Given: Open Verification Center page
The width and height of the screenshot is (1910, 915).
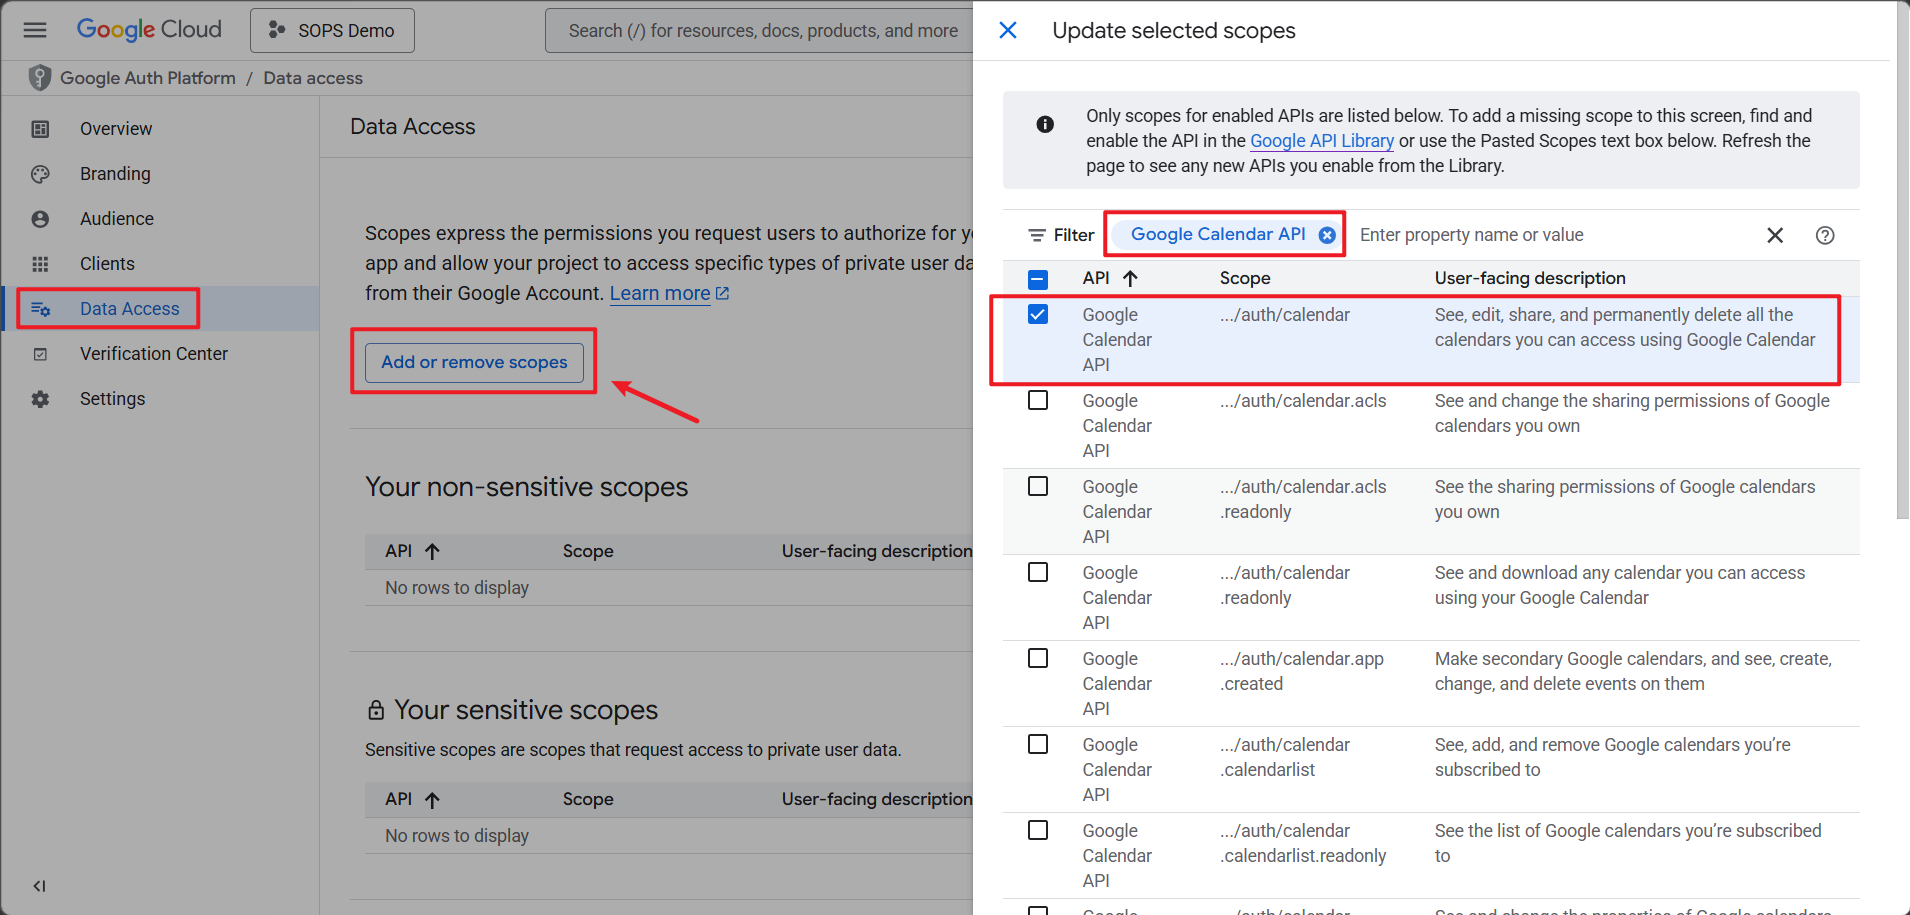Looking at the screenshot, I should pyautogui.click(x=154, y=354).
